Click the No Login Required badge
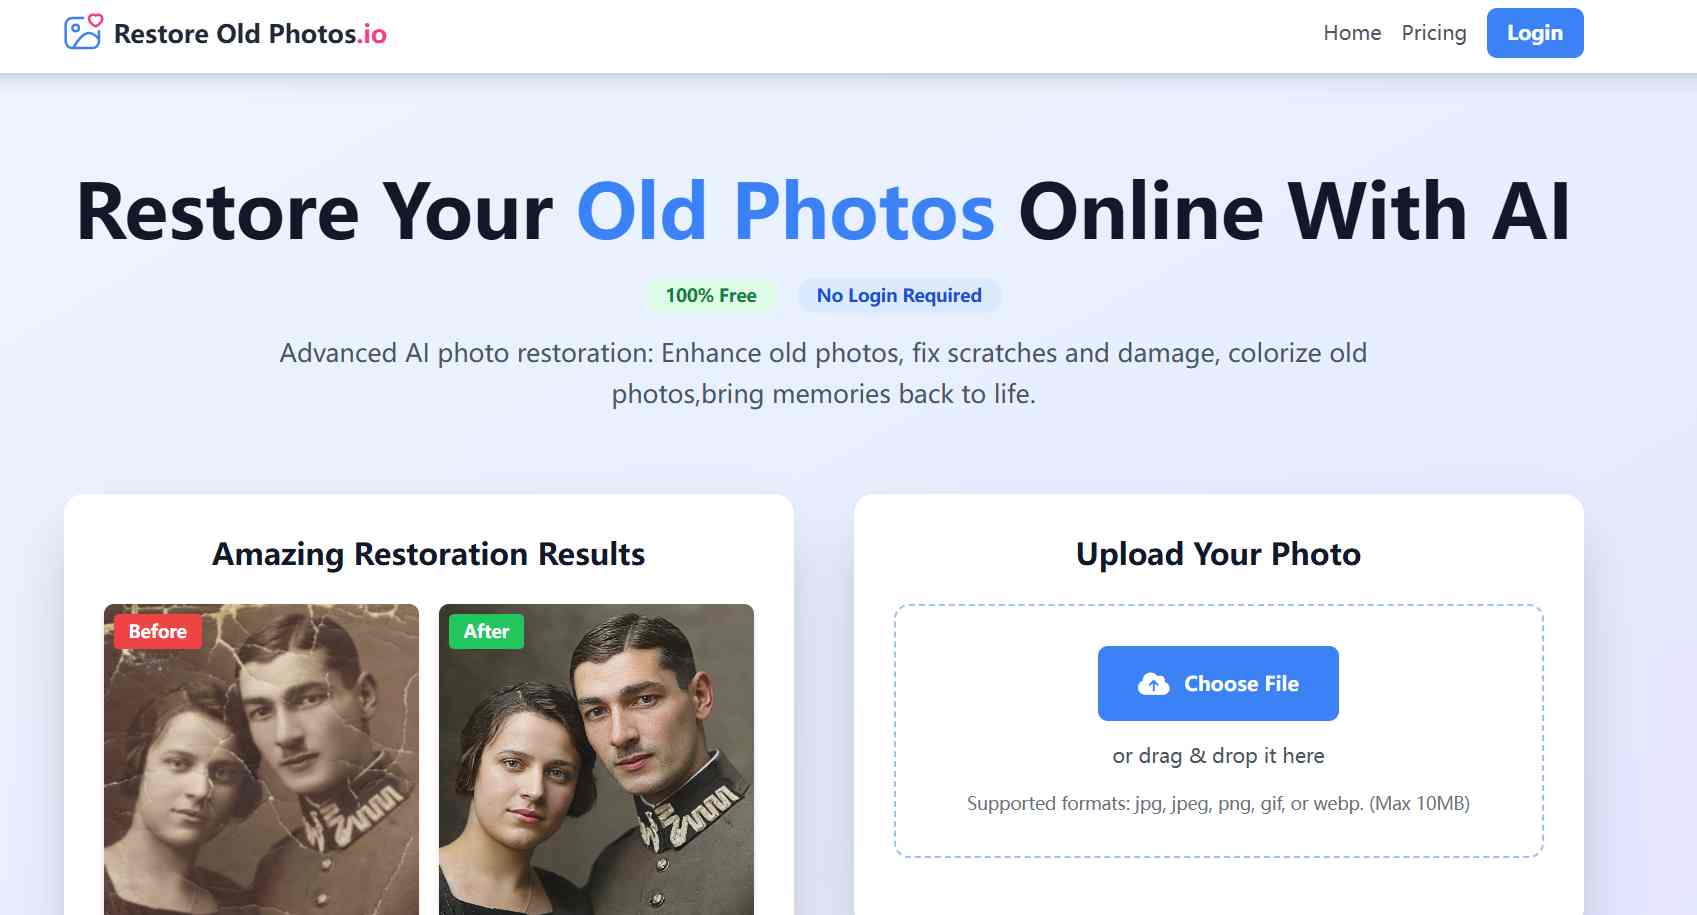Viewport: 1697px width, 915px height. tap(899, 296)
